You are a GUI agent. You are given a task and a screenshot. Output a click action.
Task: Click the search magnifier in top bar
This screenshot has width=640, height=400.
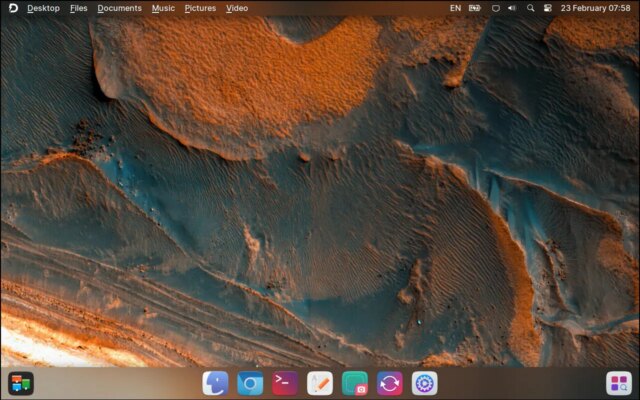point(529,8)
